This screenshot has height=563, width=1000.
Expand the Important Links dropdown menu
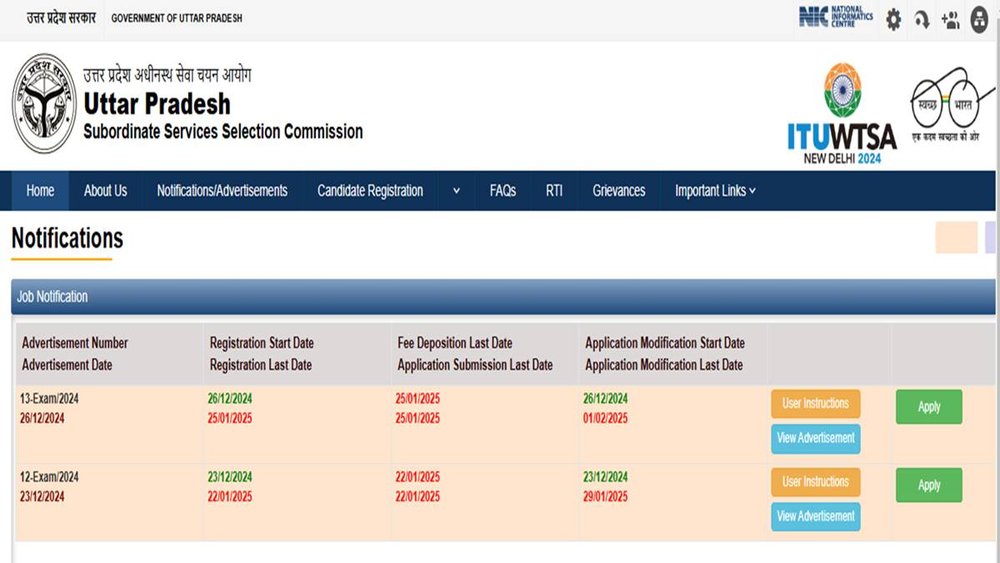pyautogui.click(x=715, y=191)
